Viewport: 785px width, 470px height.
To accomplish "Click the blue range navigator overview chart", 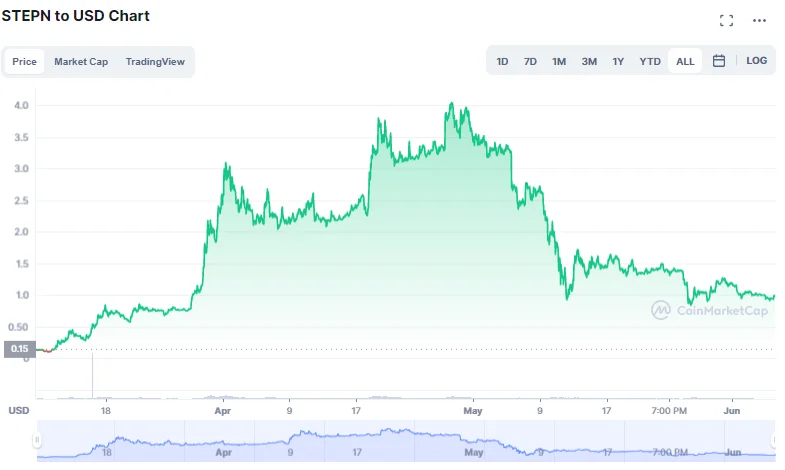I will click(x=406, y=441).
